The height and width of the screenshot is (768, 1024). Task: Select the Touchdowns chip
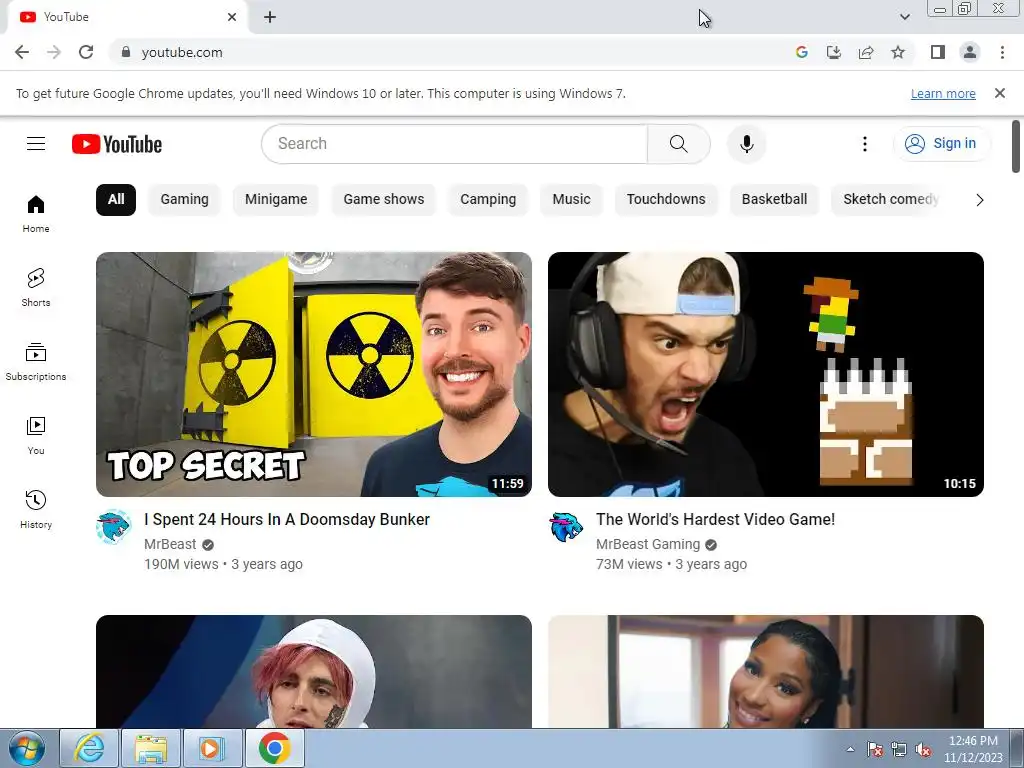[666, 199]
